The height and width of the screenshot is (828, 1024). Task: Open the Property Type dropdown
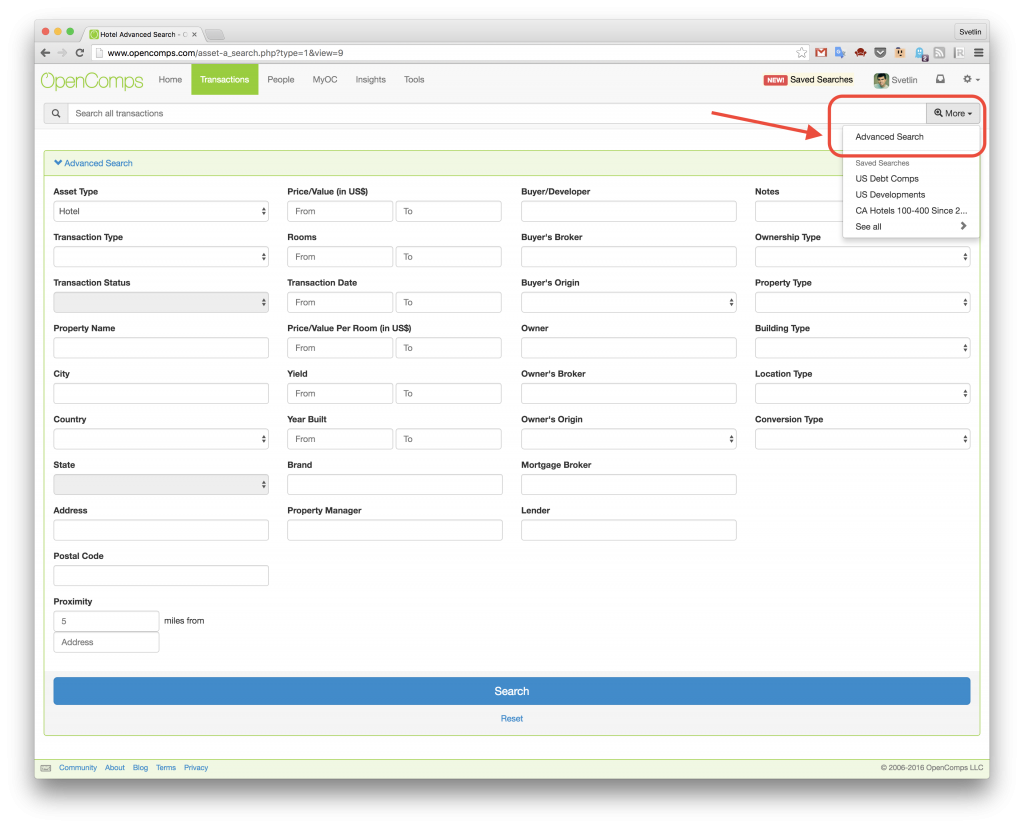pos(862,303)
